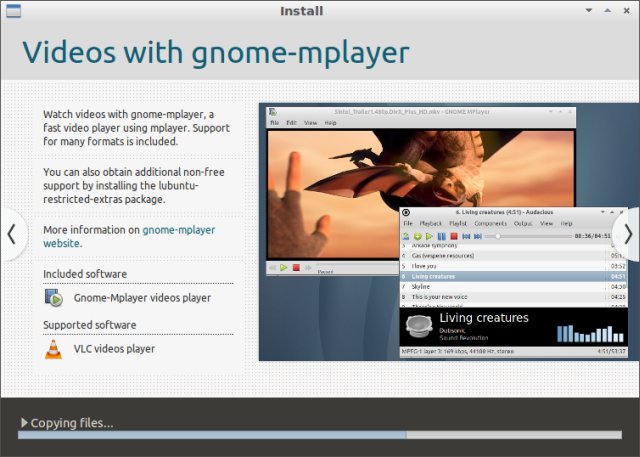Viewport: 640px width, 457px height.
Task: Open the Playback menu in Audacious
Action: 430,223
